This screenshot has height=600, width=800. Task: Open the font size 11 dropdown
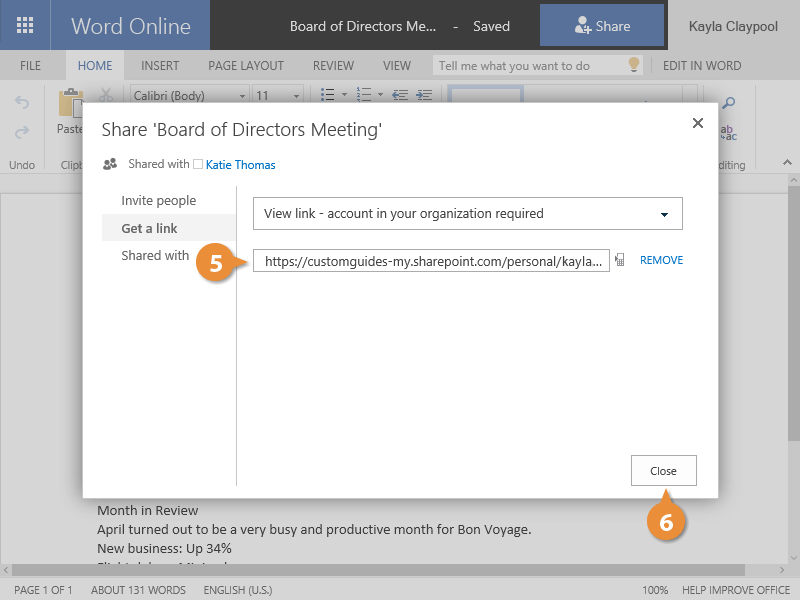276,96
